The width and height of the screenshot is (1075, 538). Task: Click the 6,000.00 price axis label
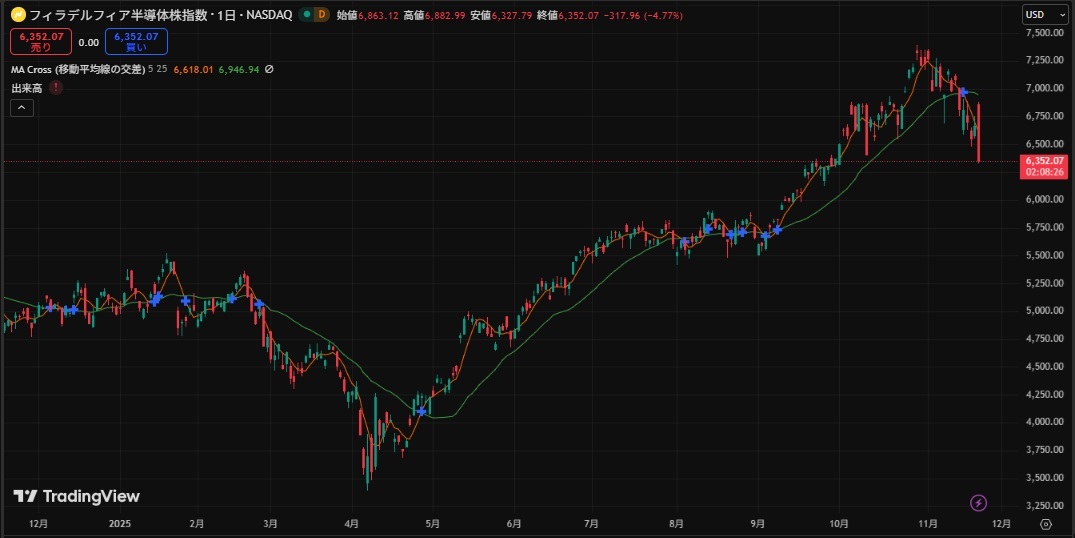[x=1044, y=199]
